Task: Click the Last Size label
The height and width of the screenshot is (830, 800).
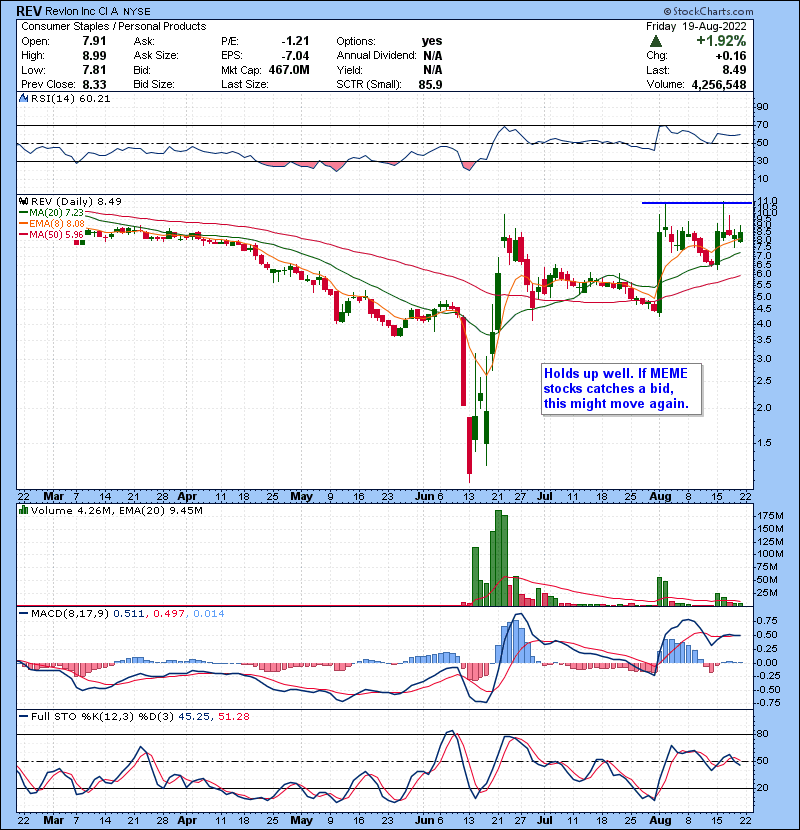Action: pyautogui.click(x=245, y=85)
